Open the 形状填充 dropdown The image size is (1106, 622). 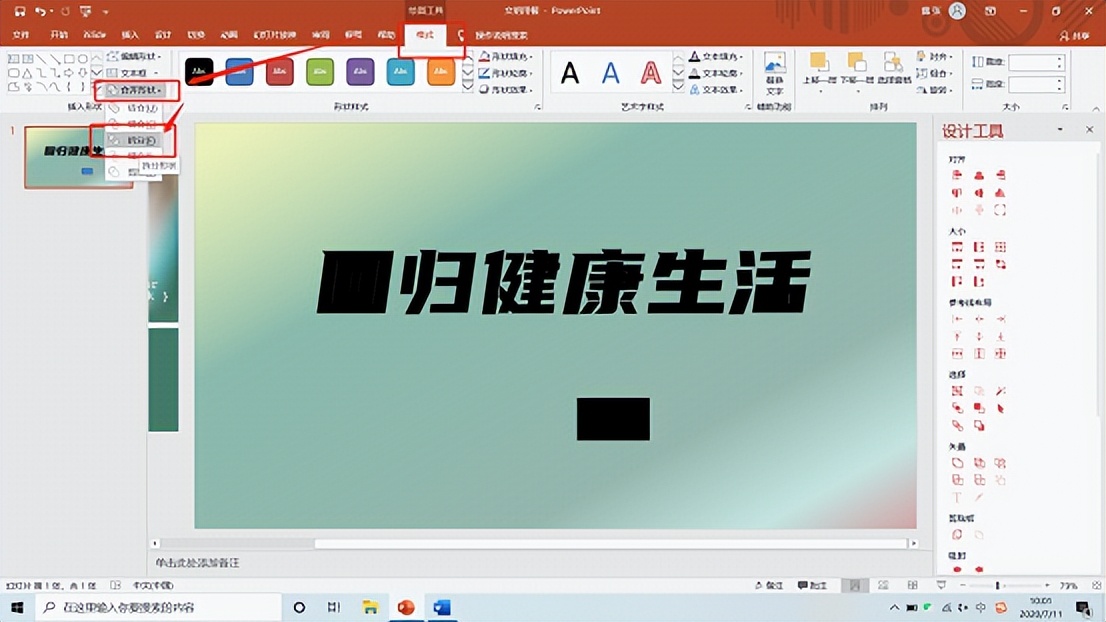[x=506, y=56]
